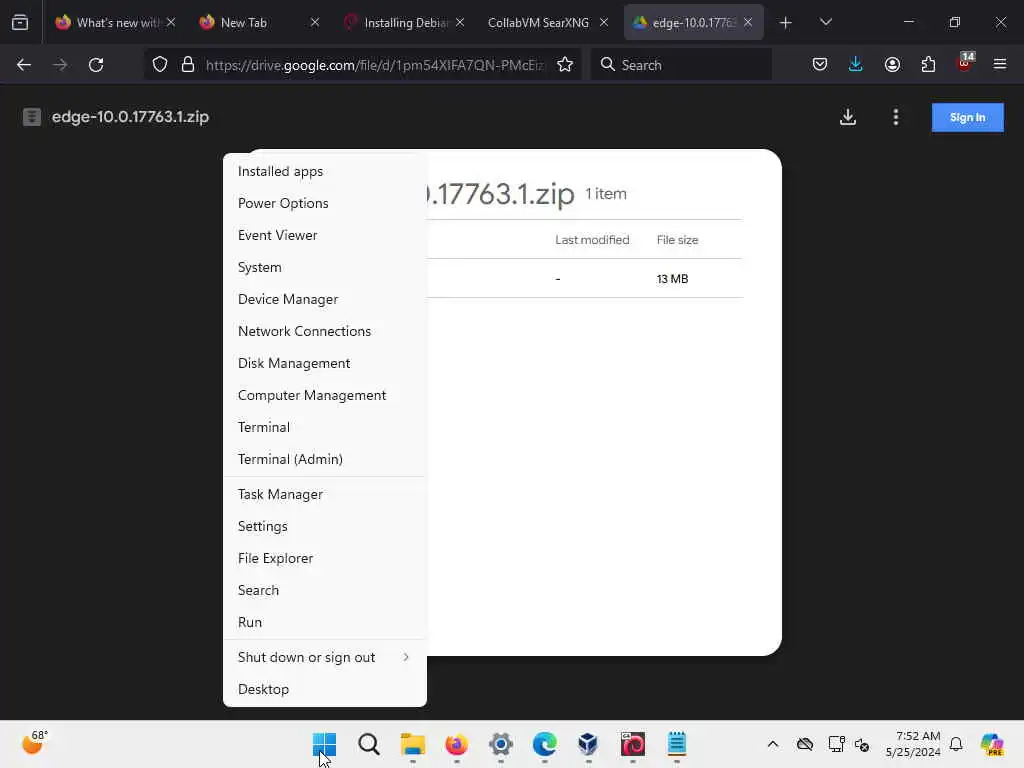The image size is (1024, 768).
Task: Download edge-10.0.17763.1.zip from Drive
Action: tap(848, 118)
